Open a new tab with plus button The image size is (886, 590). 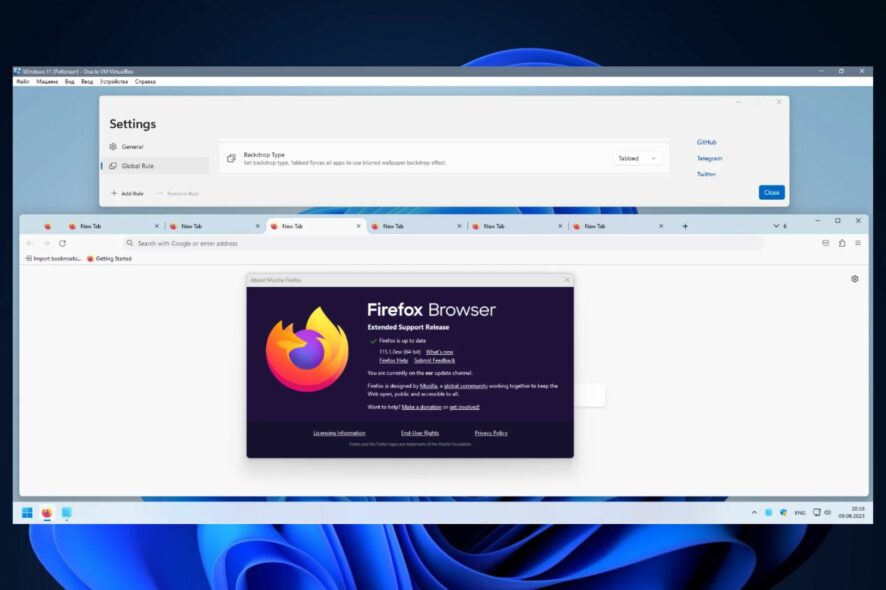click(x=685, y=226)
